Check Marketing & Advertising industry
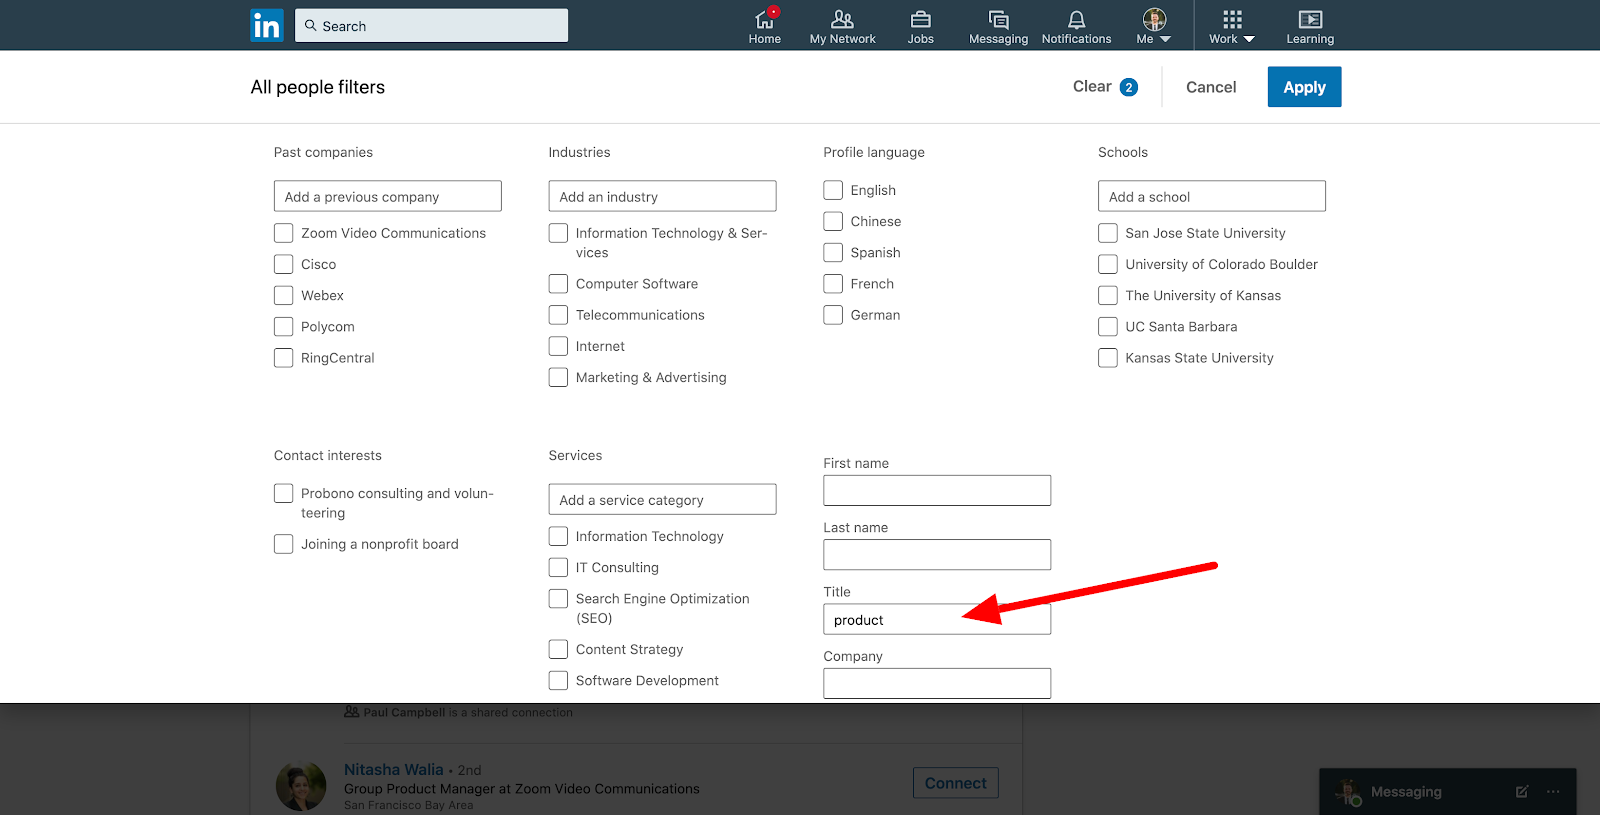 pos(558,377)
